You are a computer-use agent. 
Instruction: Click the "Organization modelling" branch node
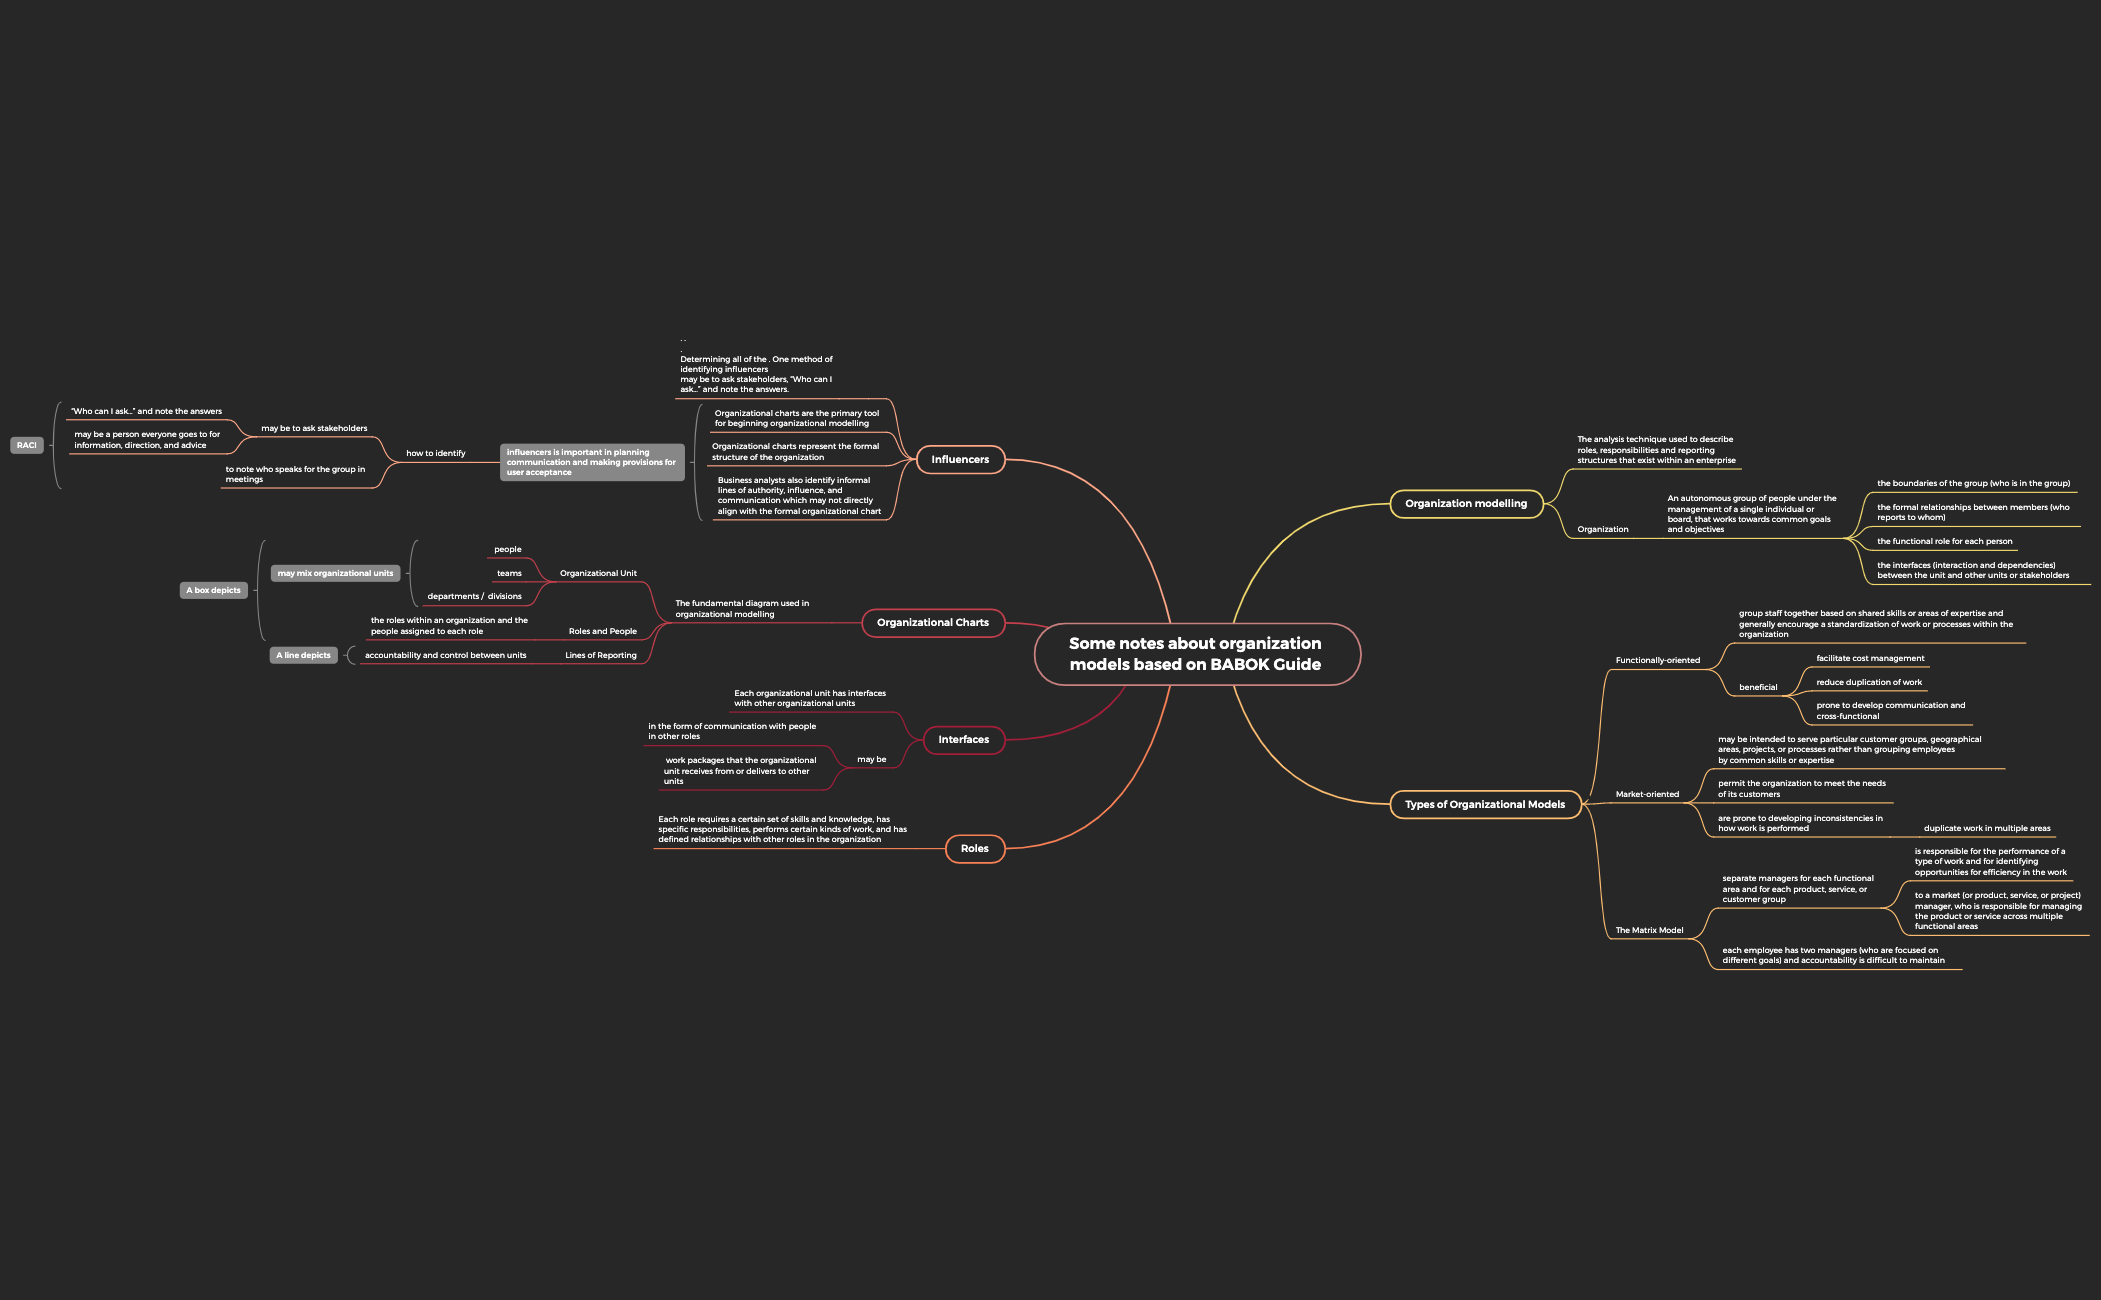coord(1467,503)
